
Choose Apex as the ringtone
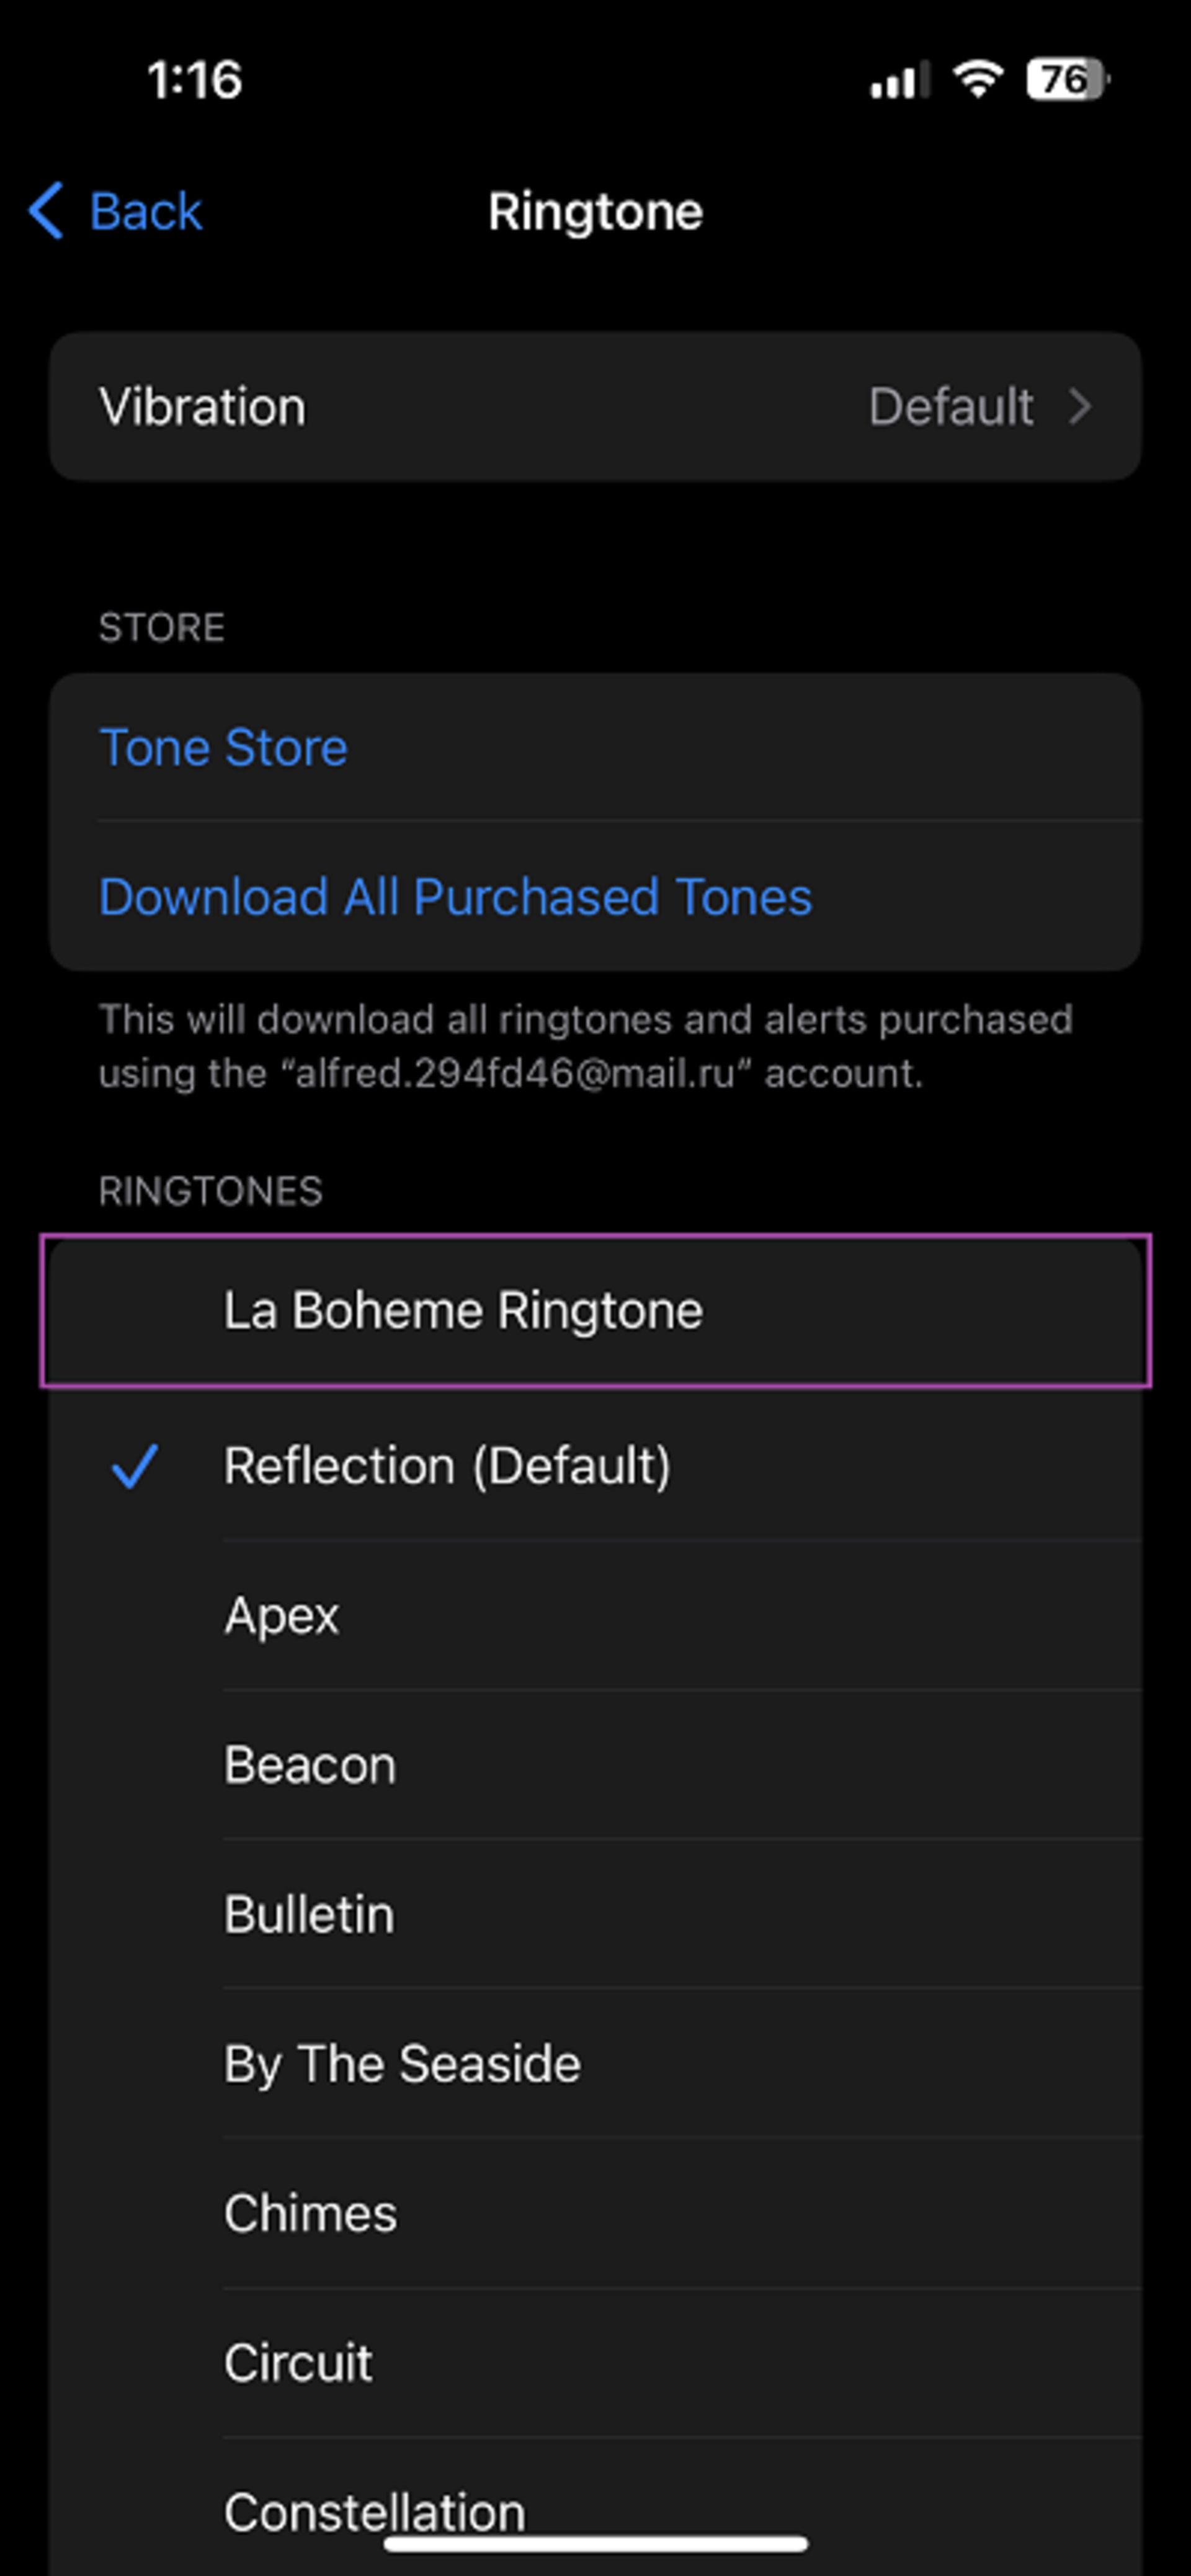pyautogui.click(x=282, y=1615)
